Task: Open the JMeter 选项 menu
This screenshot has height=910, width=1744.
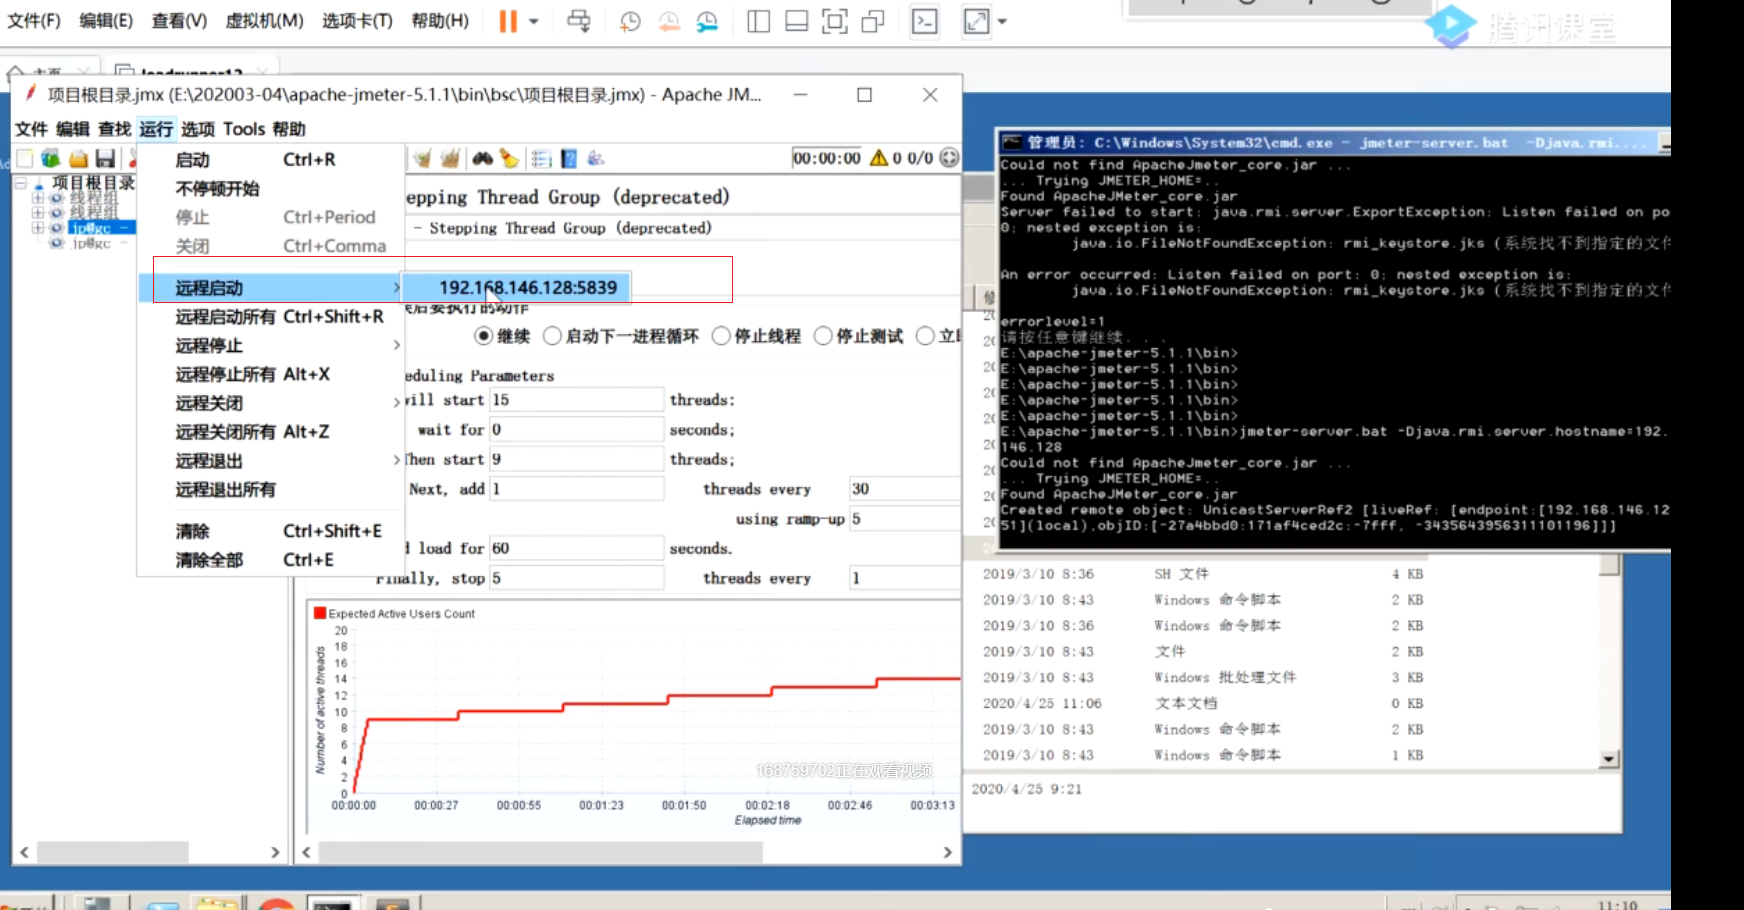Action: [x=197, y=129]
